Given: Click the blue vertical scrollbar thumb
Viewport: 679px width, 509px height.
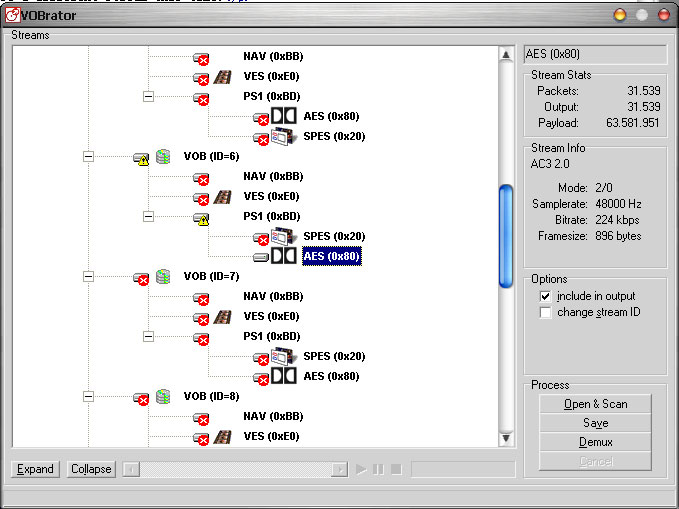Looking at the screenshot, I should pyautogui.click(x=506, y=236).
